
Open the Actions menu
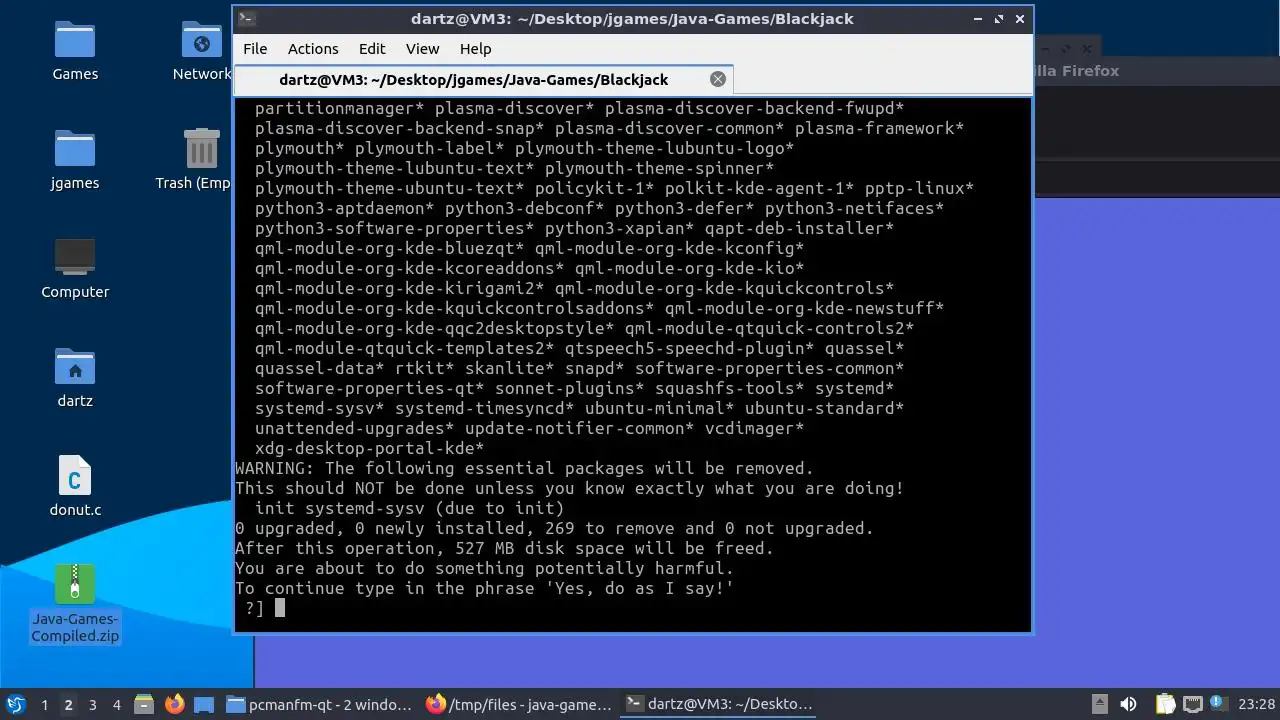(x=313, y=48)
